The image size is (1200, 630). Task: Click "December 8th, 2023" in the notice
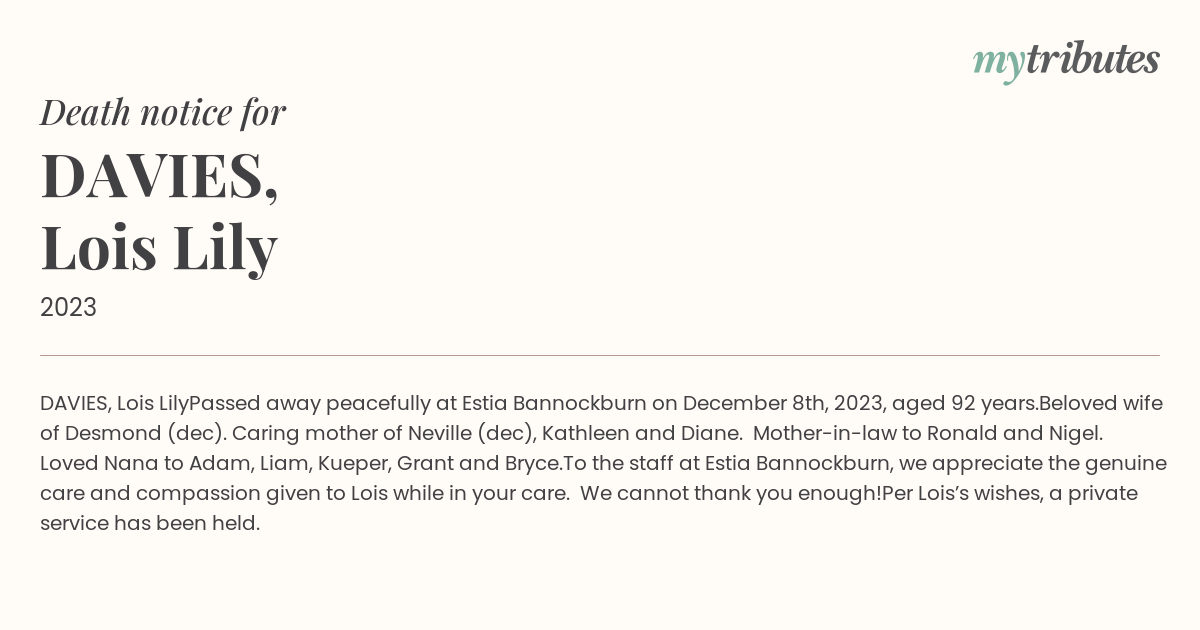(783, 404)
